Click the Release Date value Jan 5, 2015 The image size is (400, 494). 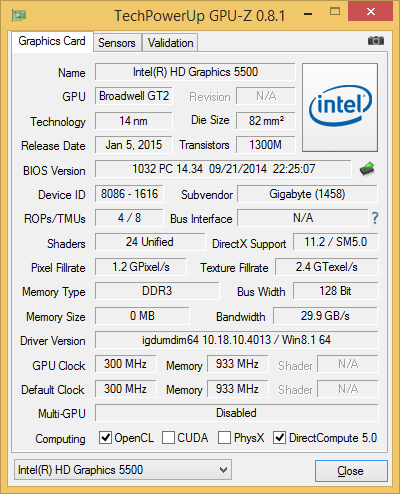click(134, 145)
